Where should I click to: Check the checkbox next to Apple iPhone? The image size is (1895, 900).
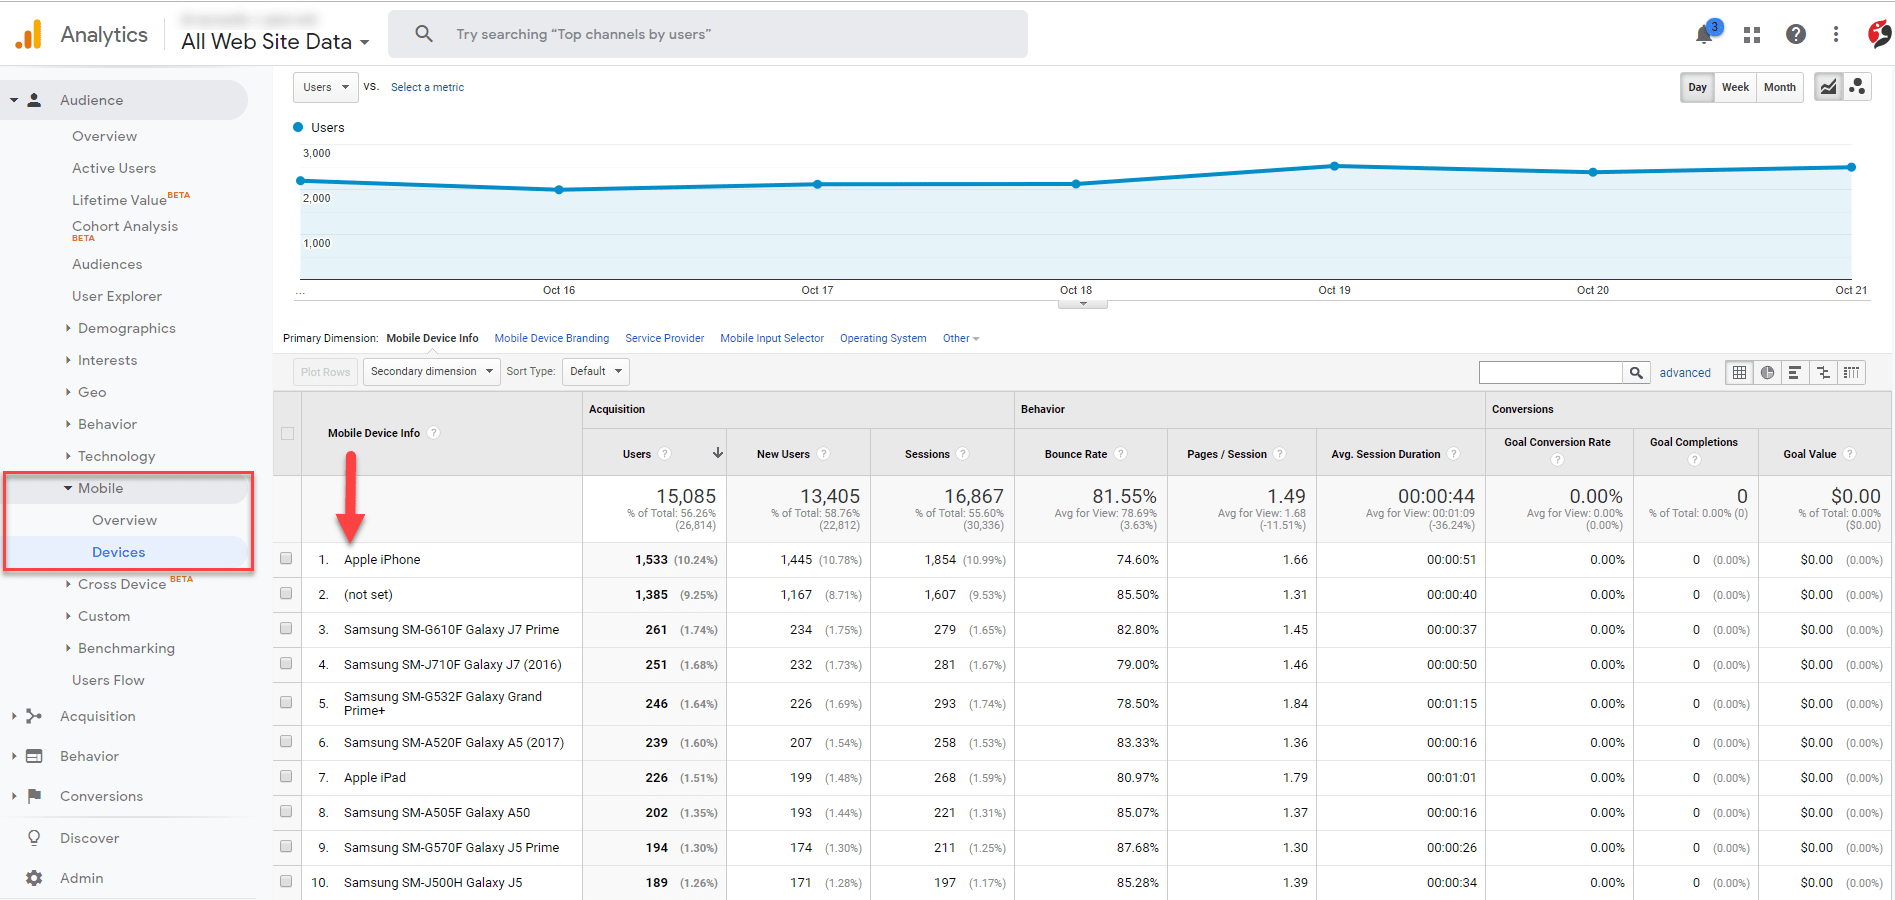[286, 559]
